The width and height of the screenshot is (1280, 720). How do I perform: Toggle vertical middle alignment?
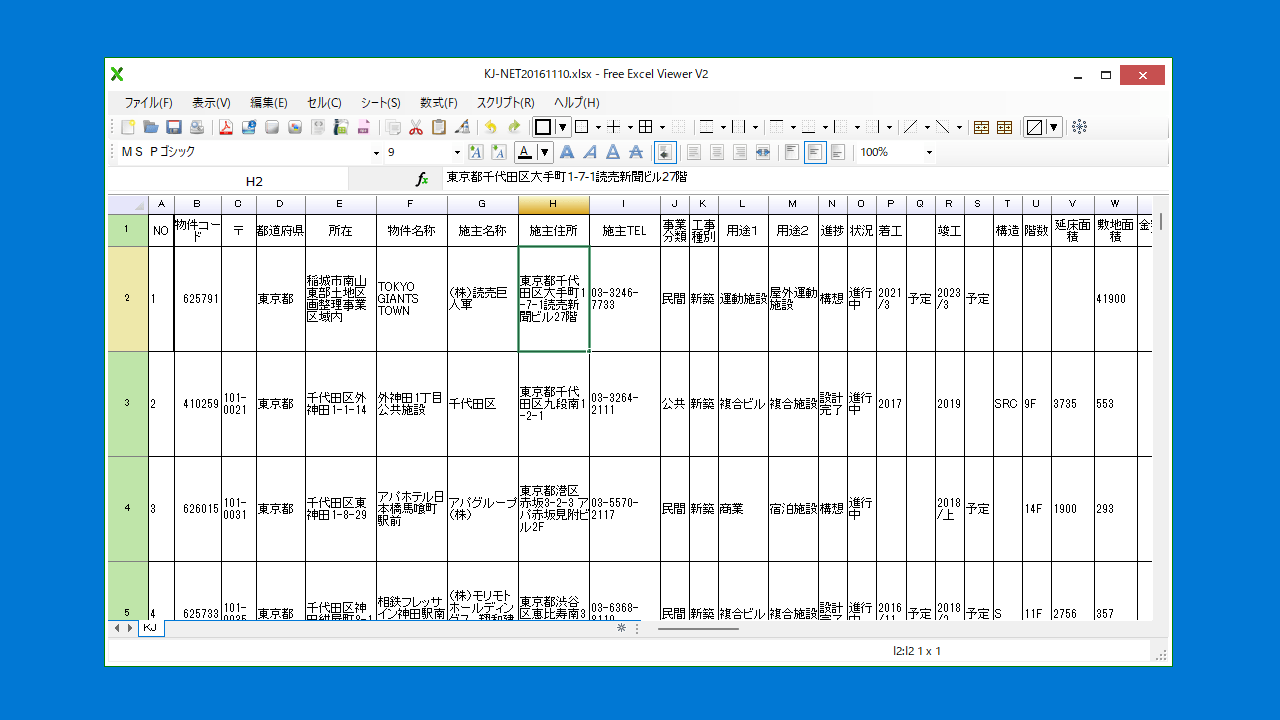coord(815,152)
